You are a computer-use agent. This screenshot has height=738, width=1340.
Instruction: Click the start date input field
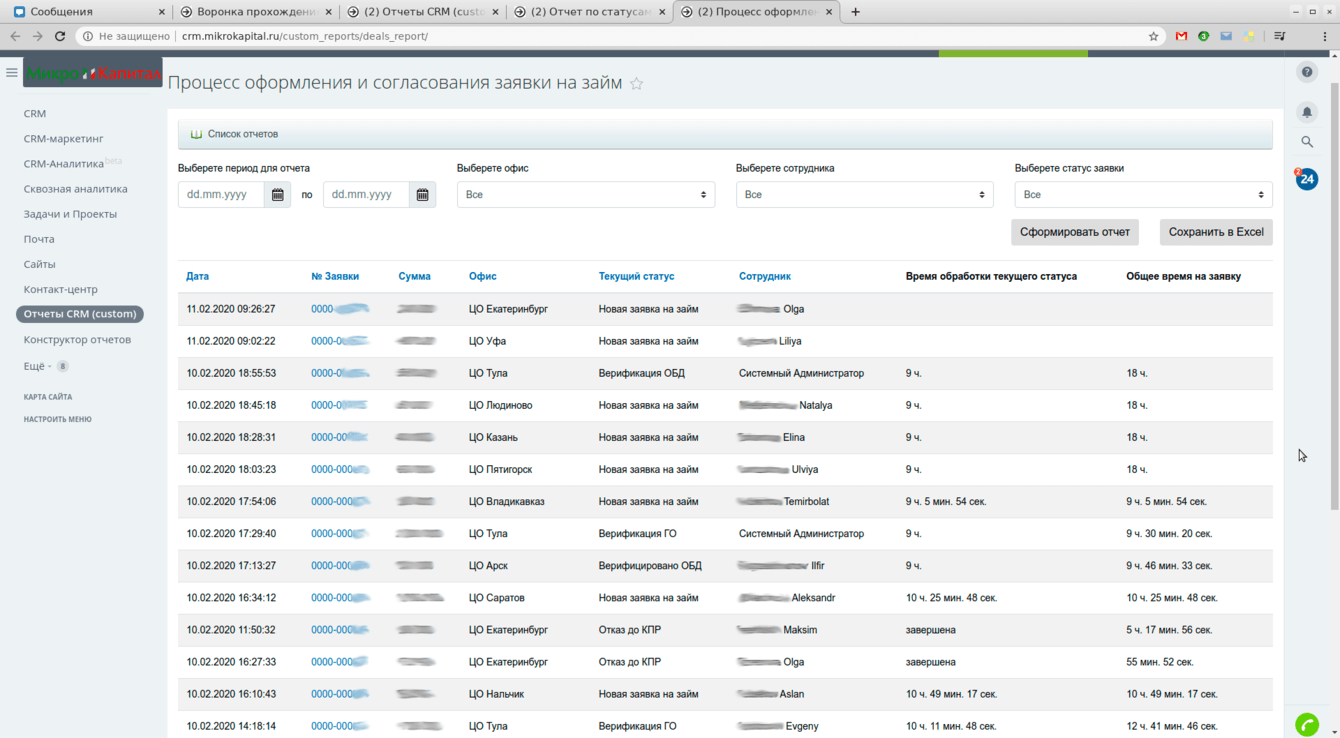tap(221, 194)
